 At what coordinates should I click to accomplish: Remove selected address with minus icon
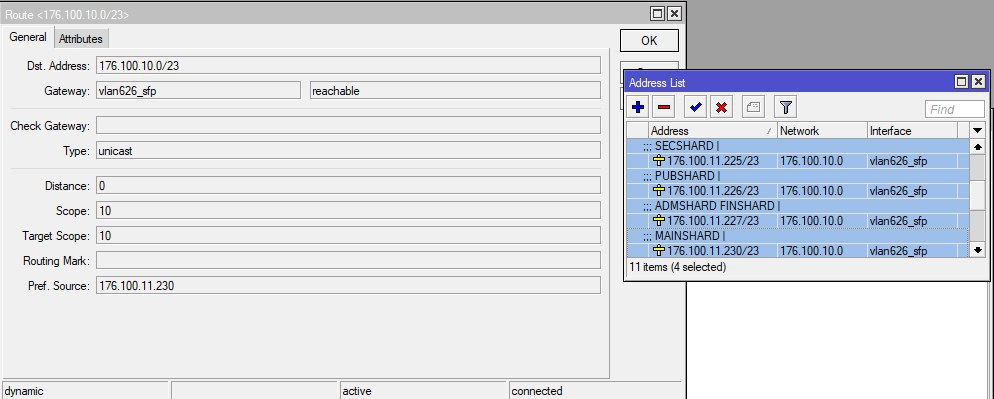coord(664,107)
